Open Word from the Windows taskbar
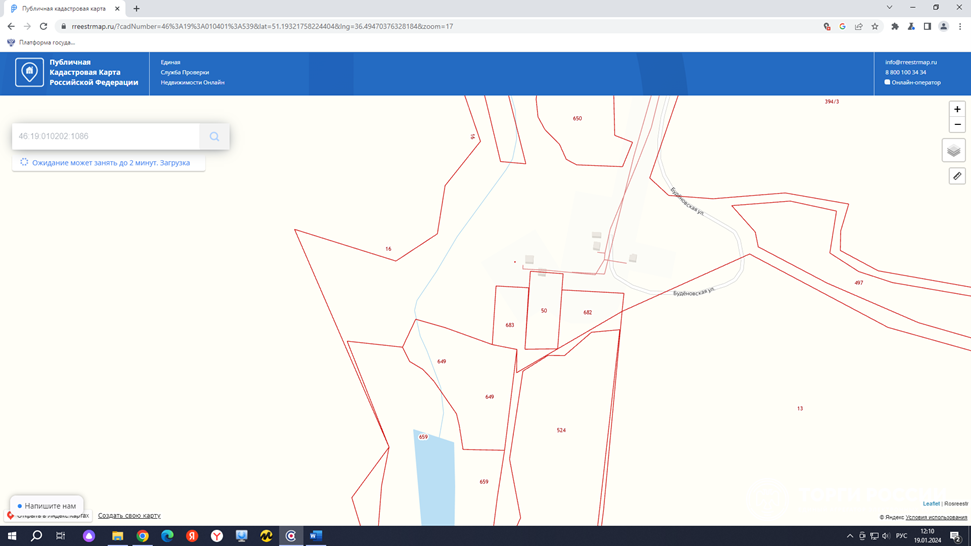The height and width of the screenshot is (546, 971). point(316,536)
